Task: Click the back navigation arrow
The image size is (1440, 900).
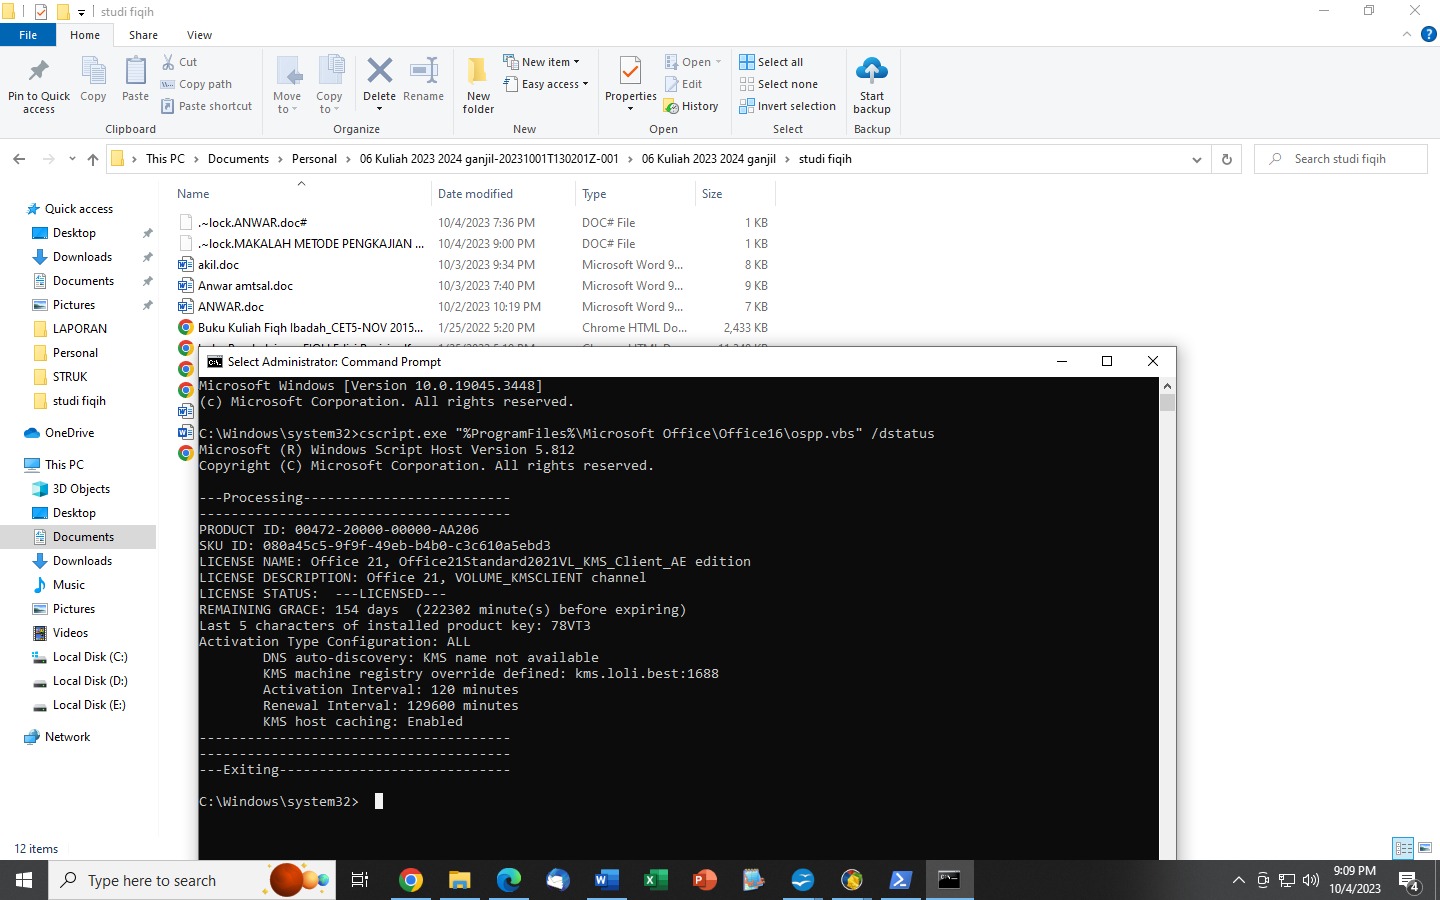Action: coord(19,159)
